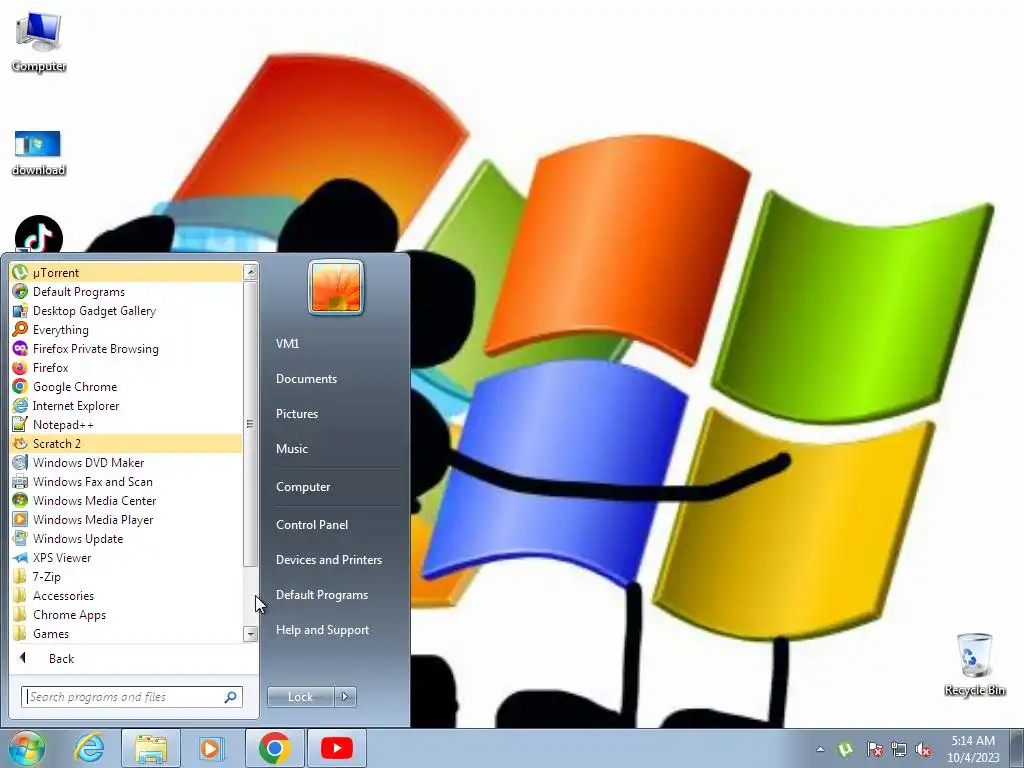Screen dimensions: 1024x768
Task: Open Devices and Printers
Action: [x=328, y=560]
